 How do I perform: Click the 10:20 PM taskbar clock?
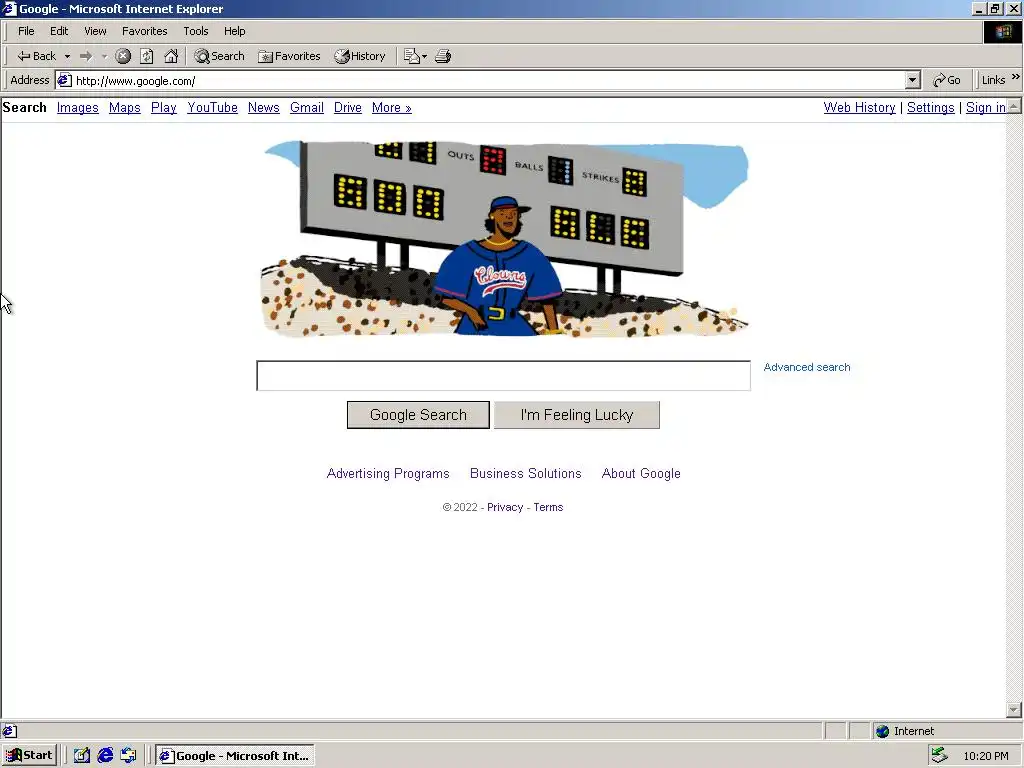(986, 756)
